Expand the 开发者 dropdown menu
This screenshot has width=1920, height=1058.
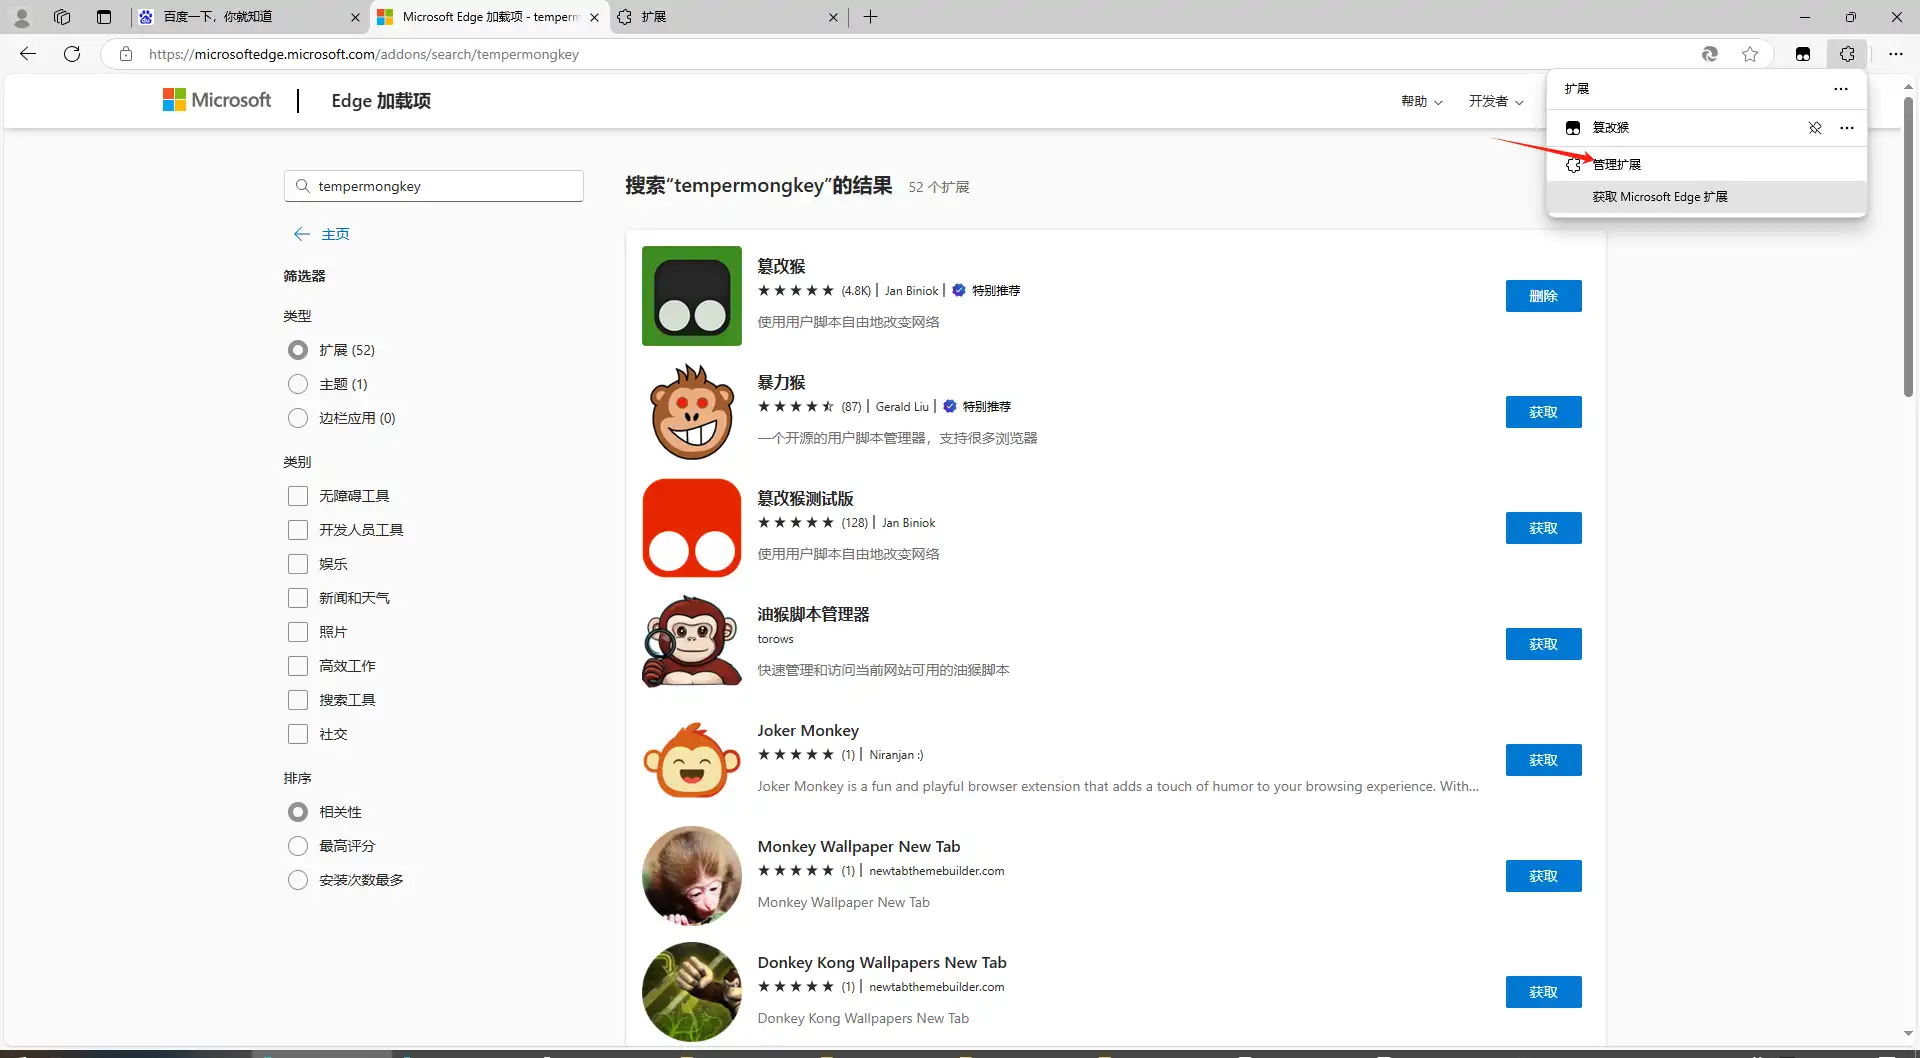(x=1495, y=101)
